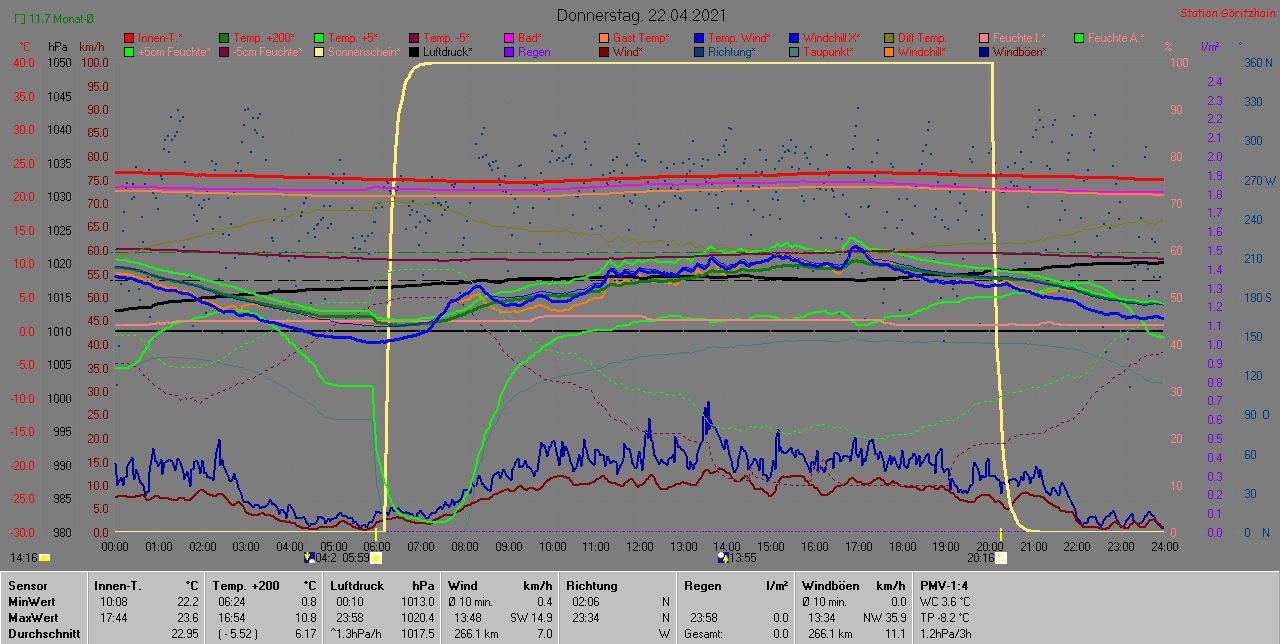Click the hPa axis unit label
The image size is (1280, 644).
(x=58, y=47)
